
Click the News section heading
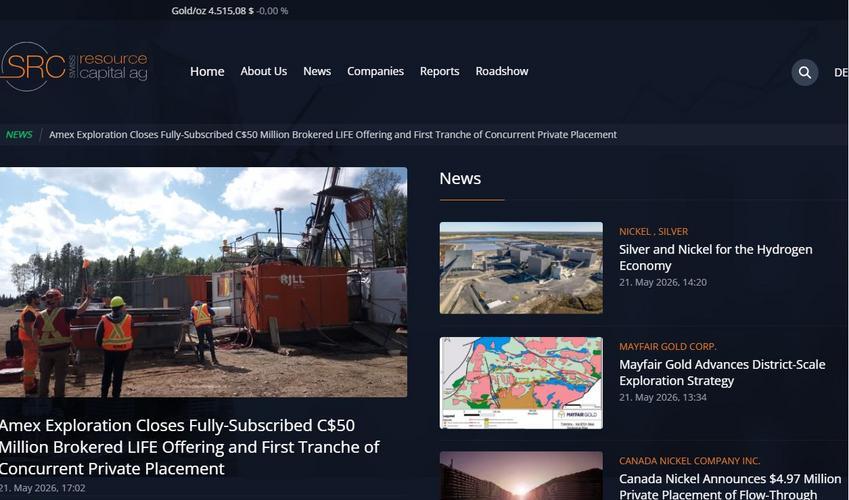tap(460, 179)
